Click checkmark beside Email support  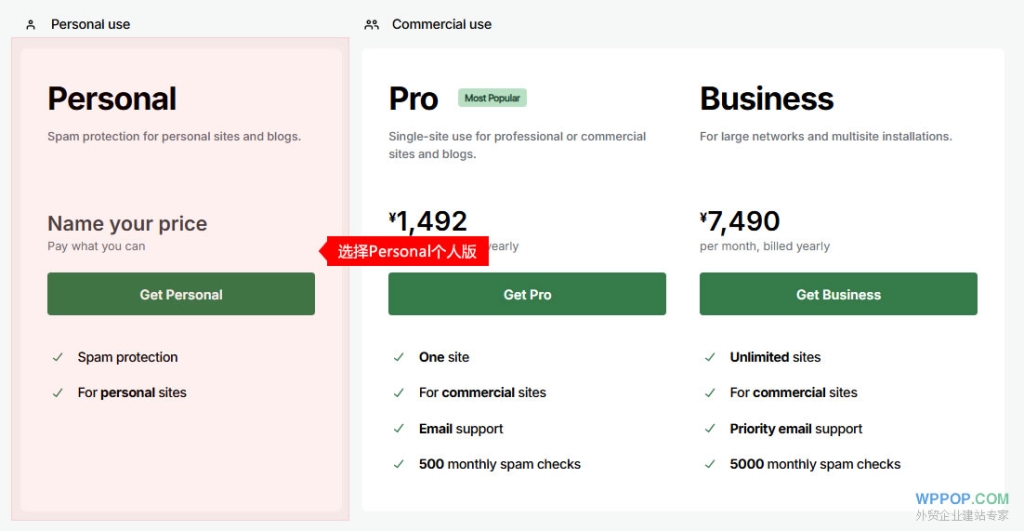(x=399, y=429)
